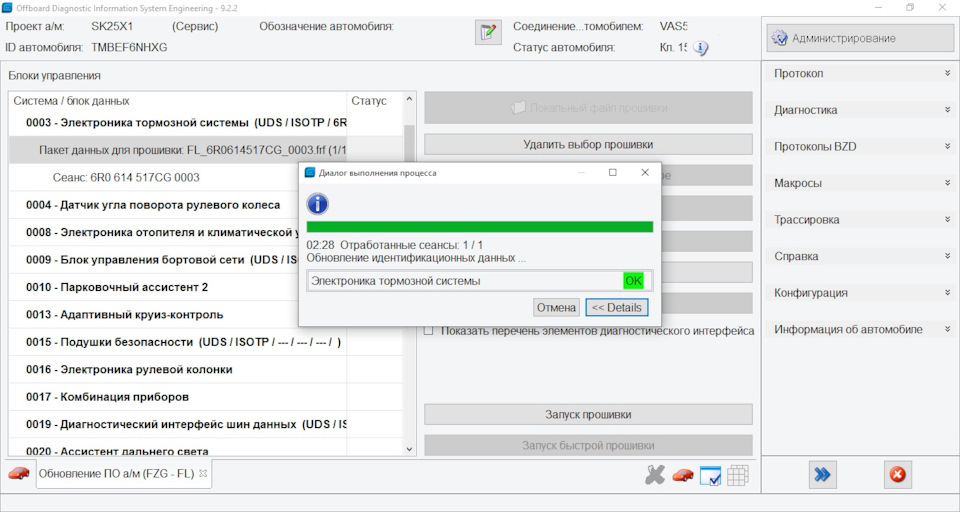Click the red circle cancel button

(x=898, y=475)
